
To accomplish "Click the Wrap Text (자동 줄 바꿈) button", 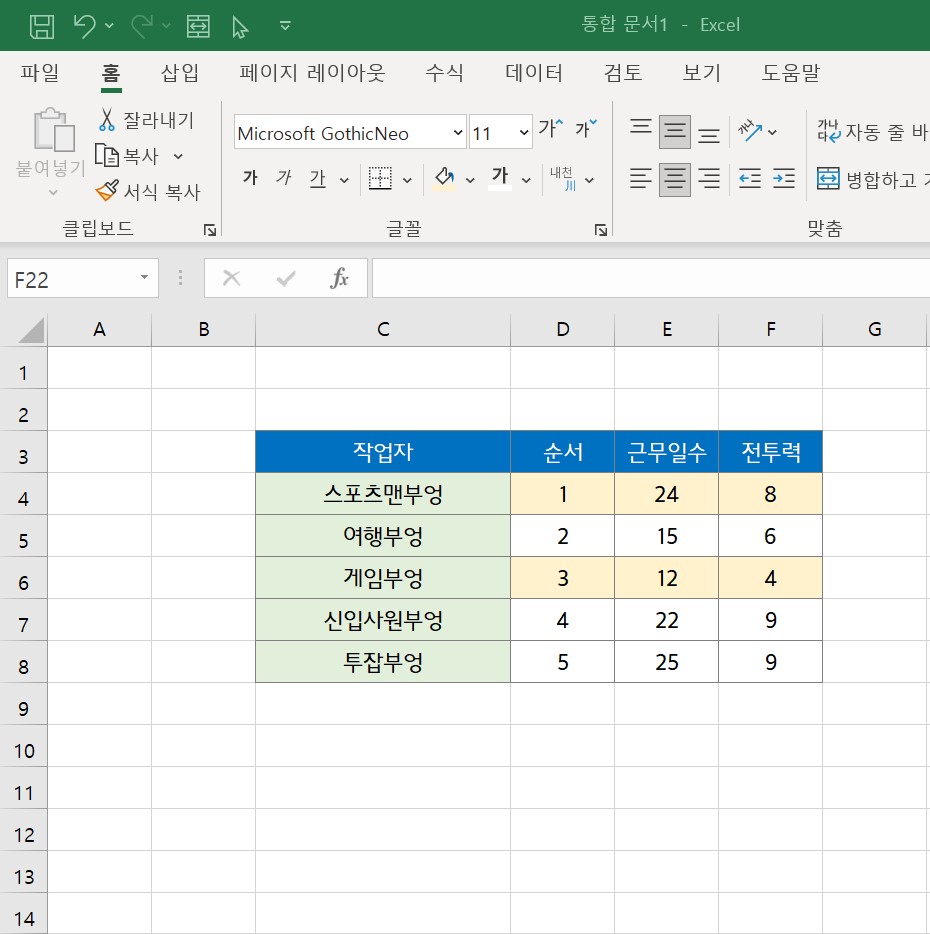I will pos(872,132).
